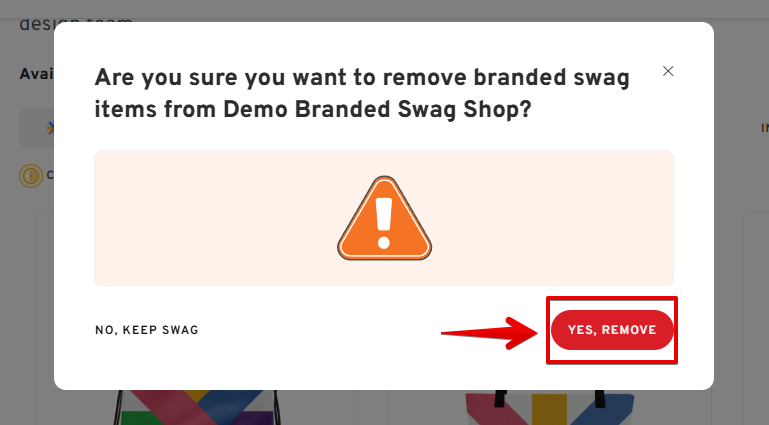This screenshot has width=769, height=425.
Task: Click the partial letter beside the coin icon
Action: (50, 175)
